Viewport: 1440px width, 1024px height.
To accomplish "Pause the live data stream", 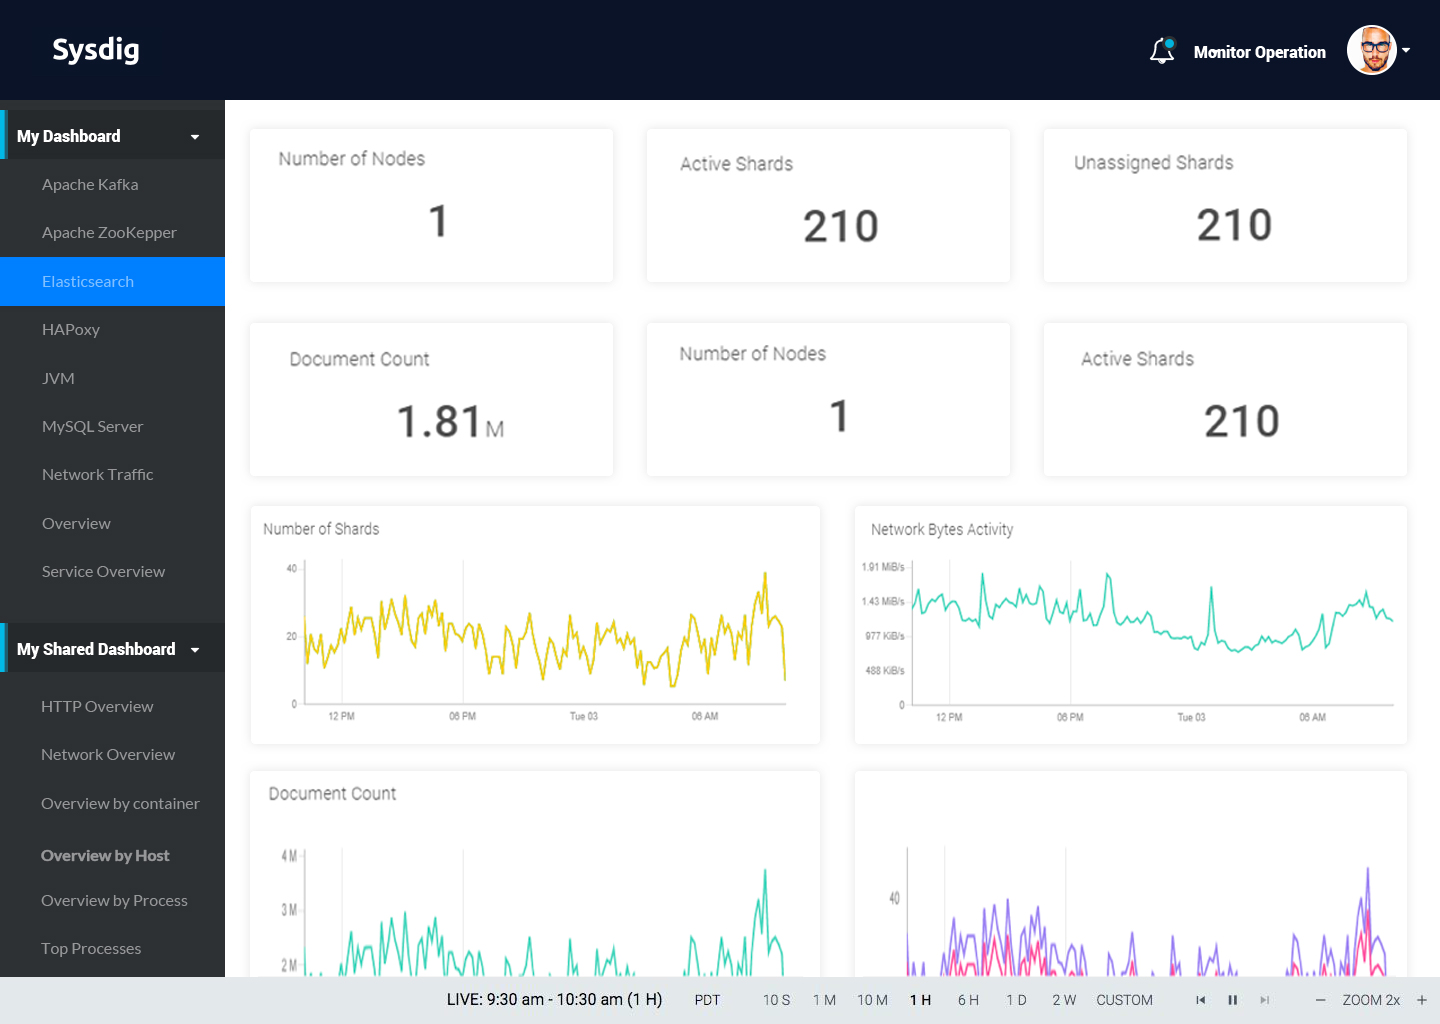I will [x=1233, y=1000].
